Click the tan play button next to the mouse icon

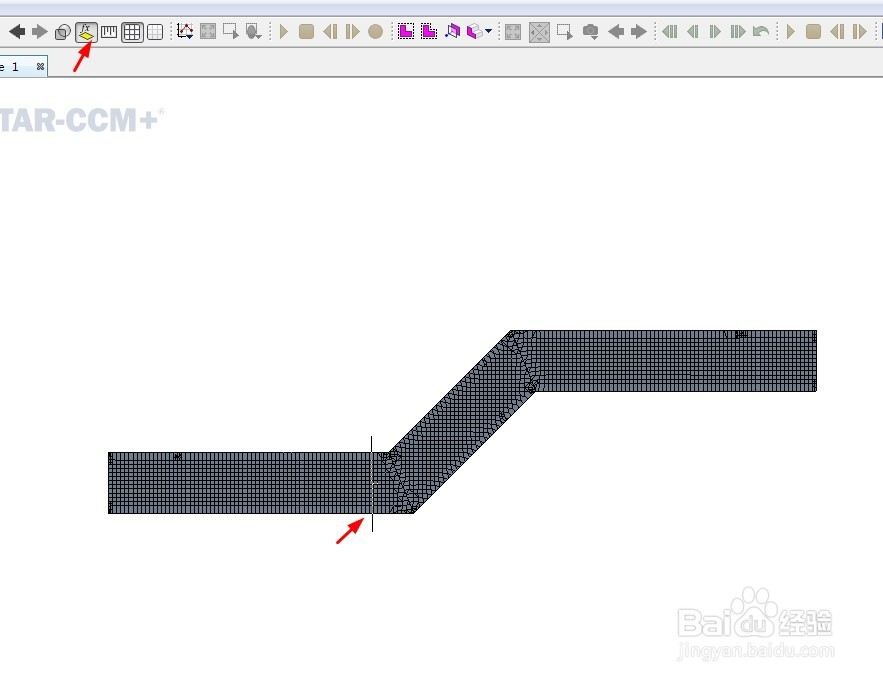284,32
